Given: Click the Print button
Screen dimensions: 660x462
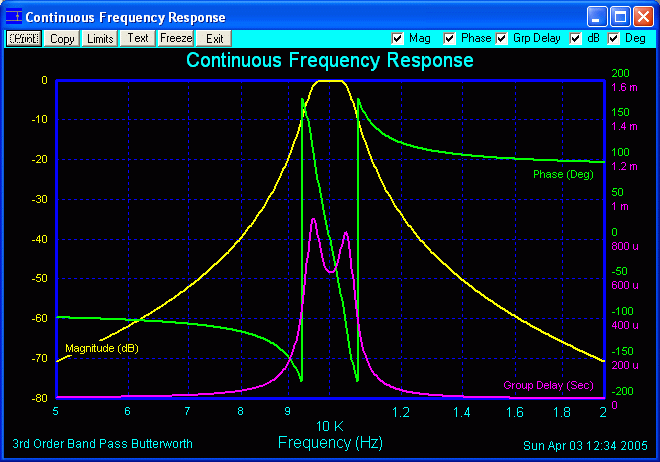Looking at the screenshot, I should [25, 38].
